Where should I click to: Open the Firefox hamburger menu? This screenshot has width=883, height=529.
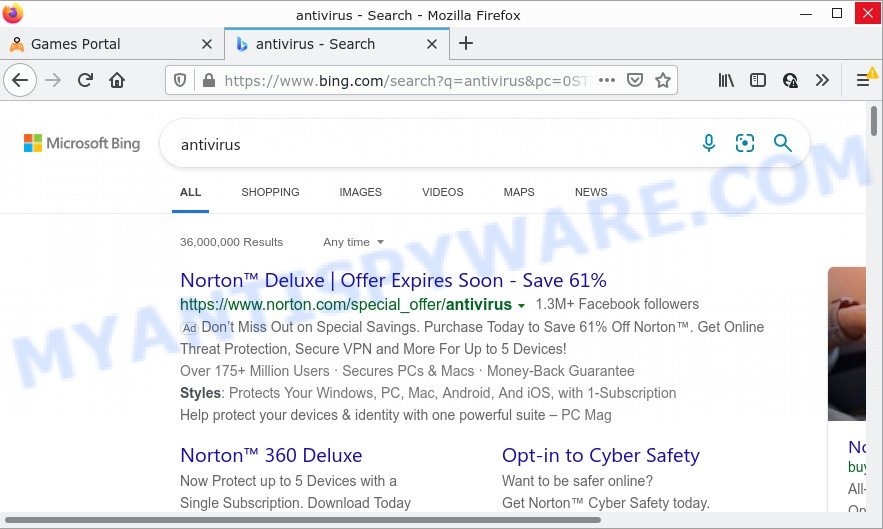pos(863,81)
